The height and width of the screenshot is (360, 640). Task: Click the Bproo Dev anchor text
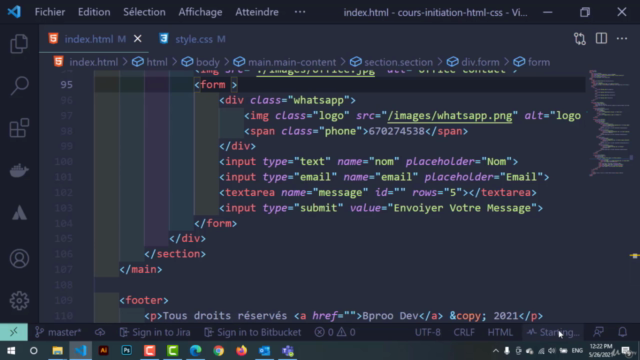pyautogui.click(x=390, y=316)
